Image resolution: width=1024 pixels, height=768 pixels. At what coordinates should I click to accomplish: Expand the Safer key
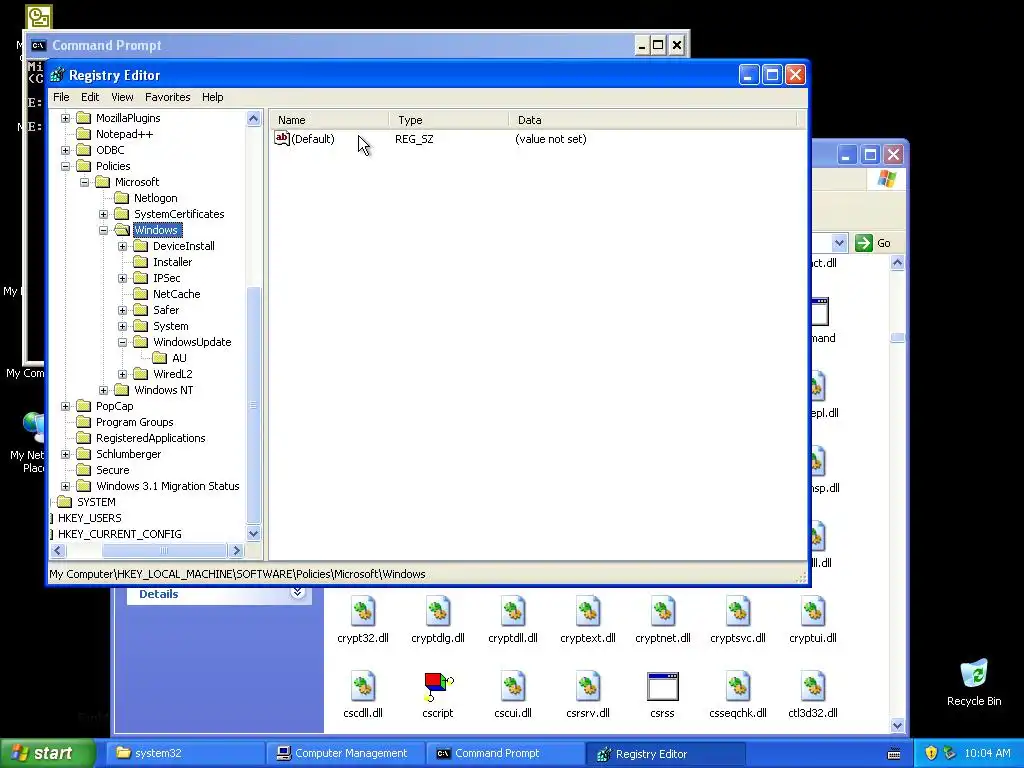(x=122, y=310)
